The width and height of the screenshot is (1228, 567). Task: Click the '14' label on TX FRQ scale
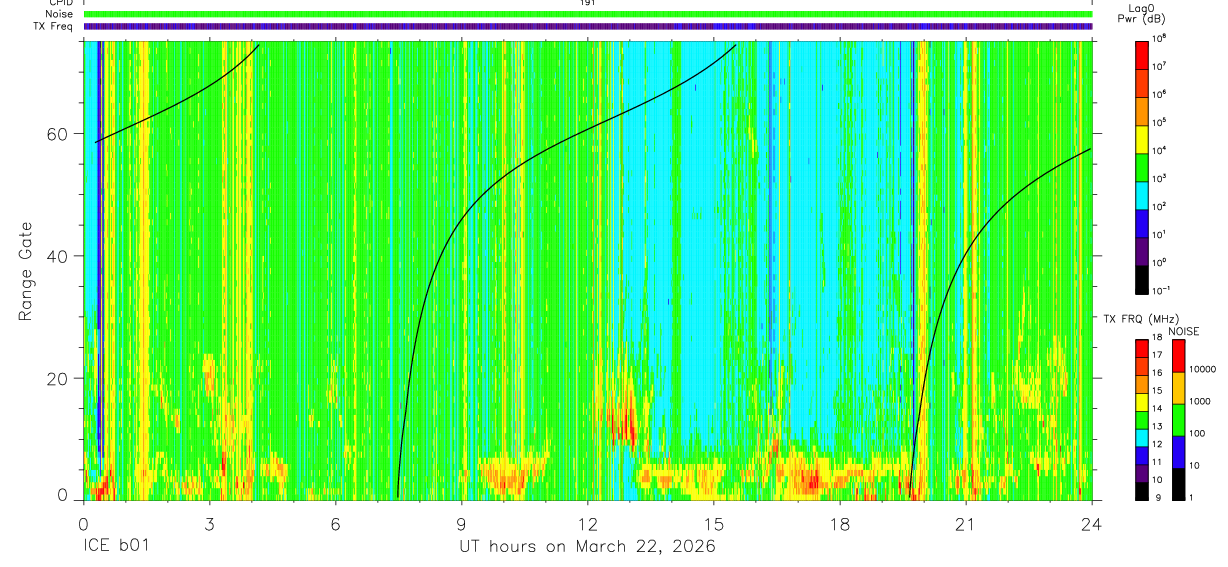(x=1158, y=409)
